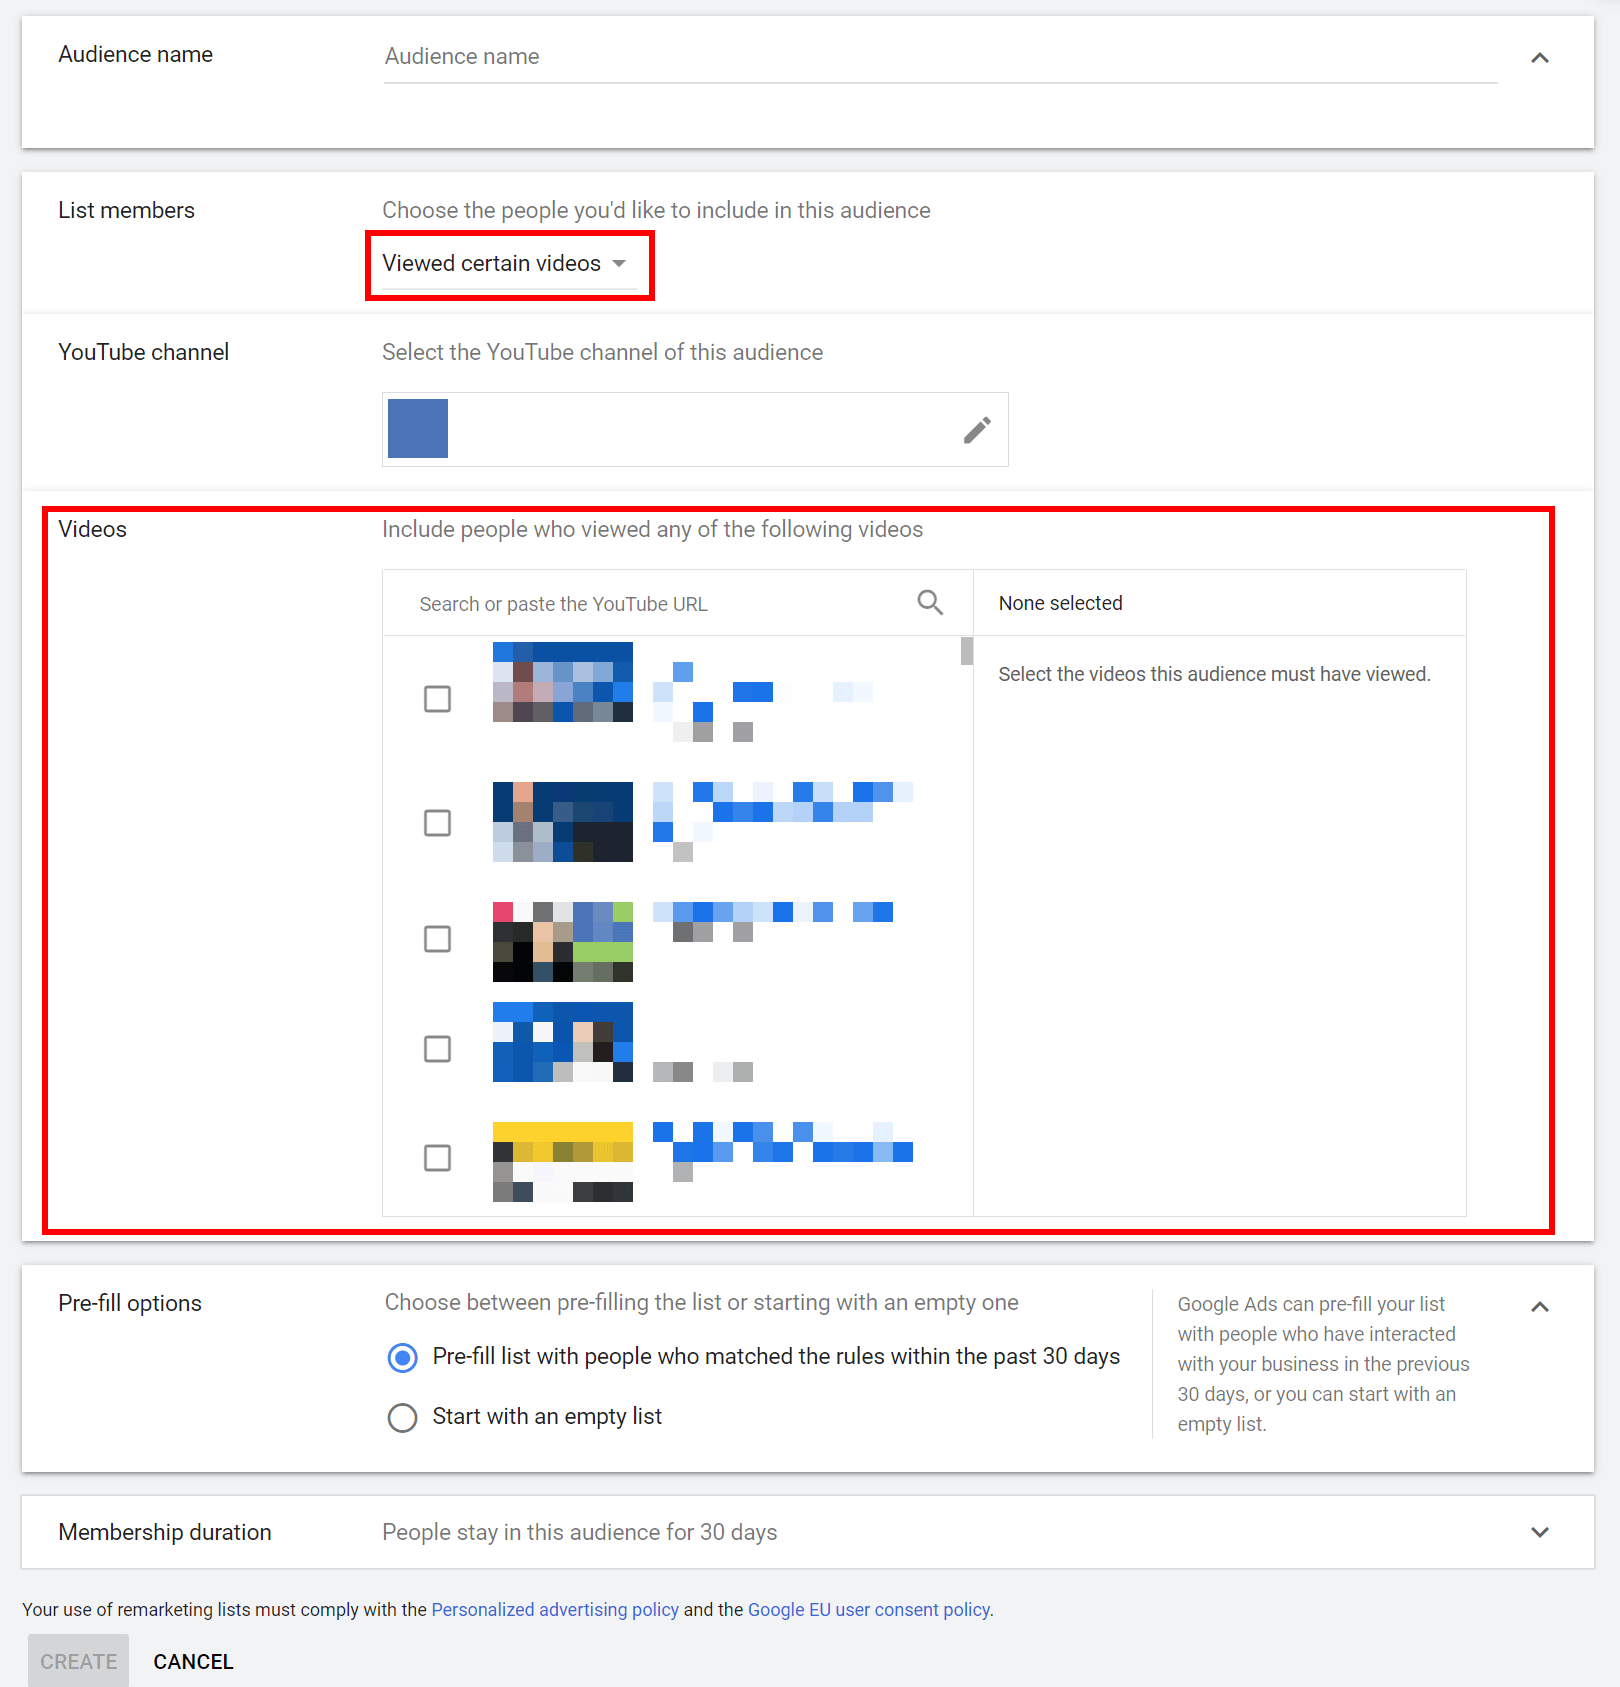Viewport: 1620px width, 1687px height.
Task: Click the blue YouTube channel avatar square
Action: 418,429
